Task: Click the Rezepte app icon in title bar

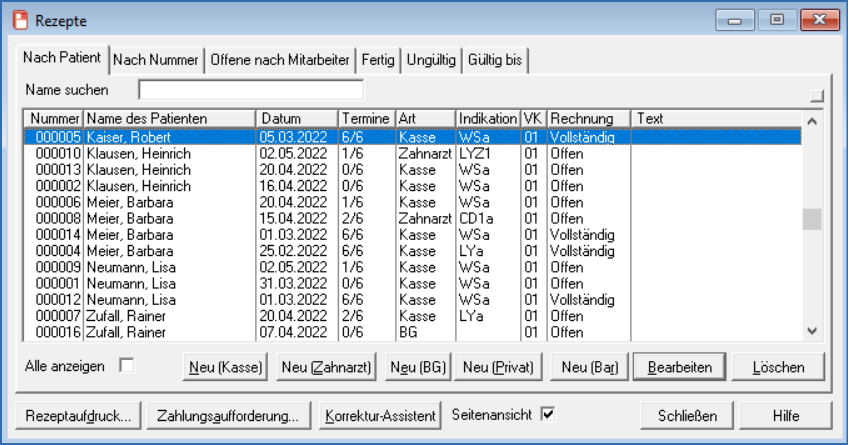Action: (19, 19)
